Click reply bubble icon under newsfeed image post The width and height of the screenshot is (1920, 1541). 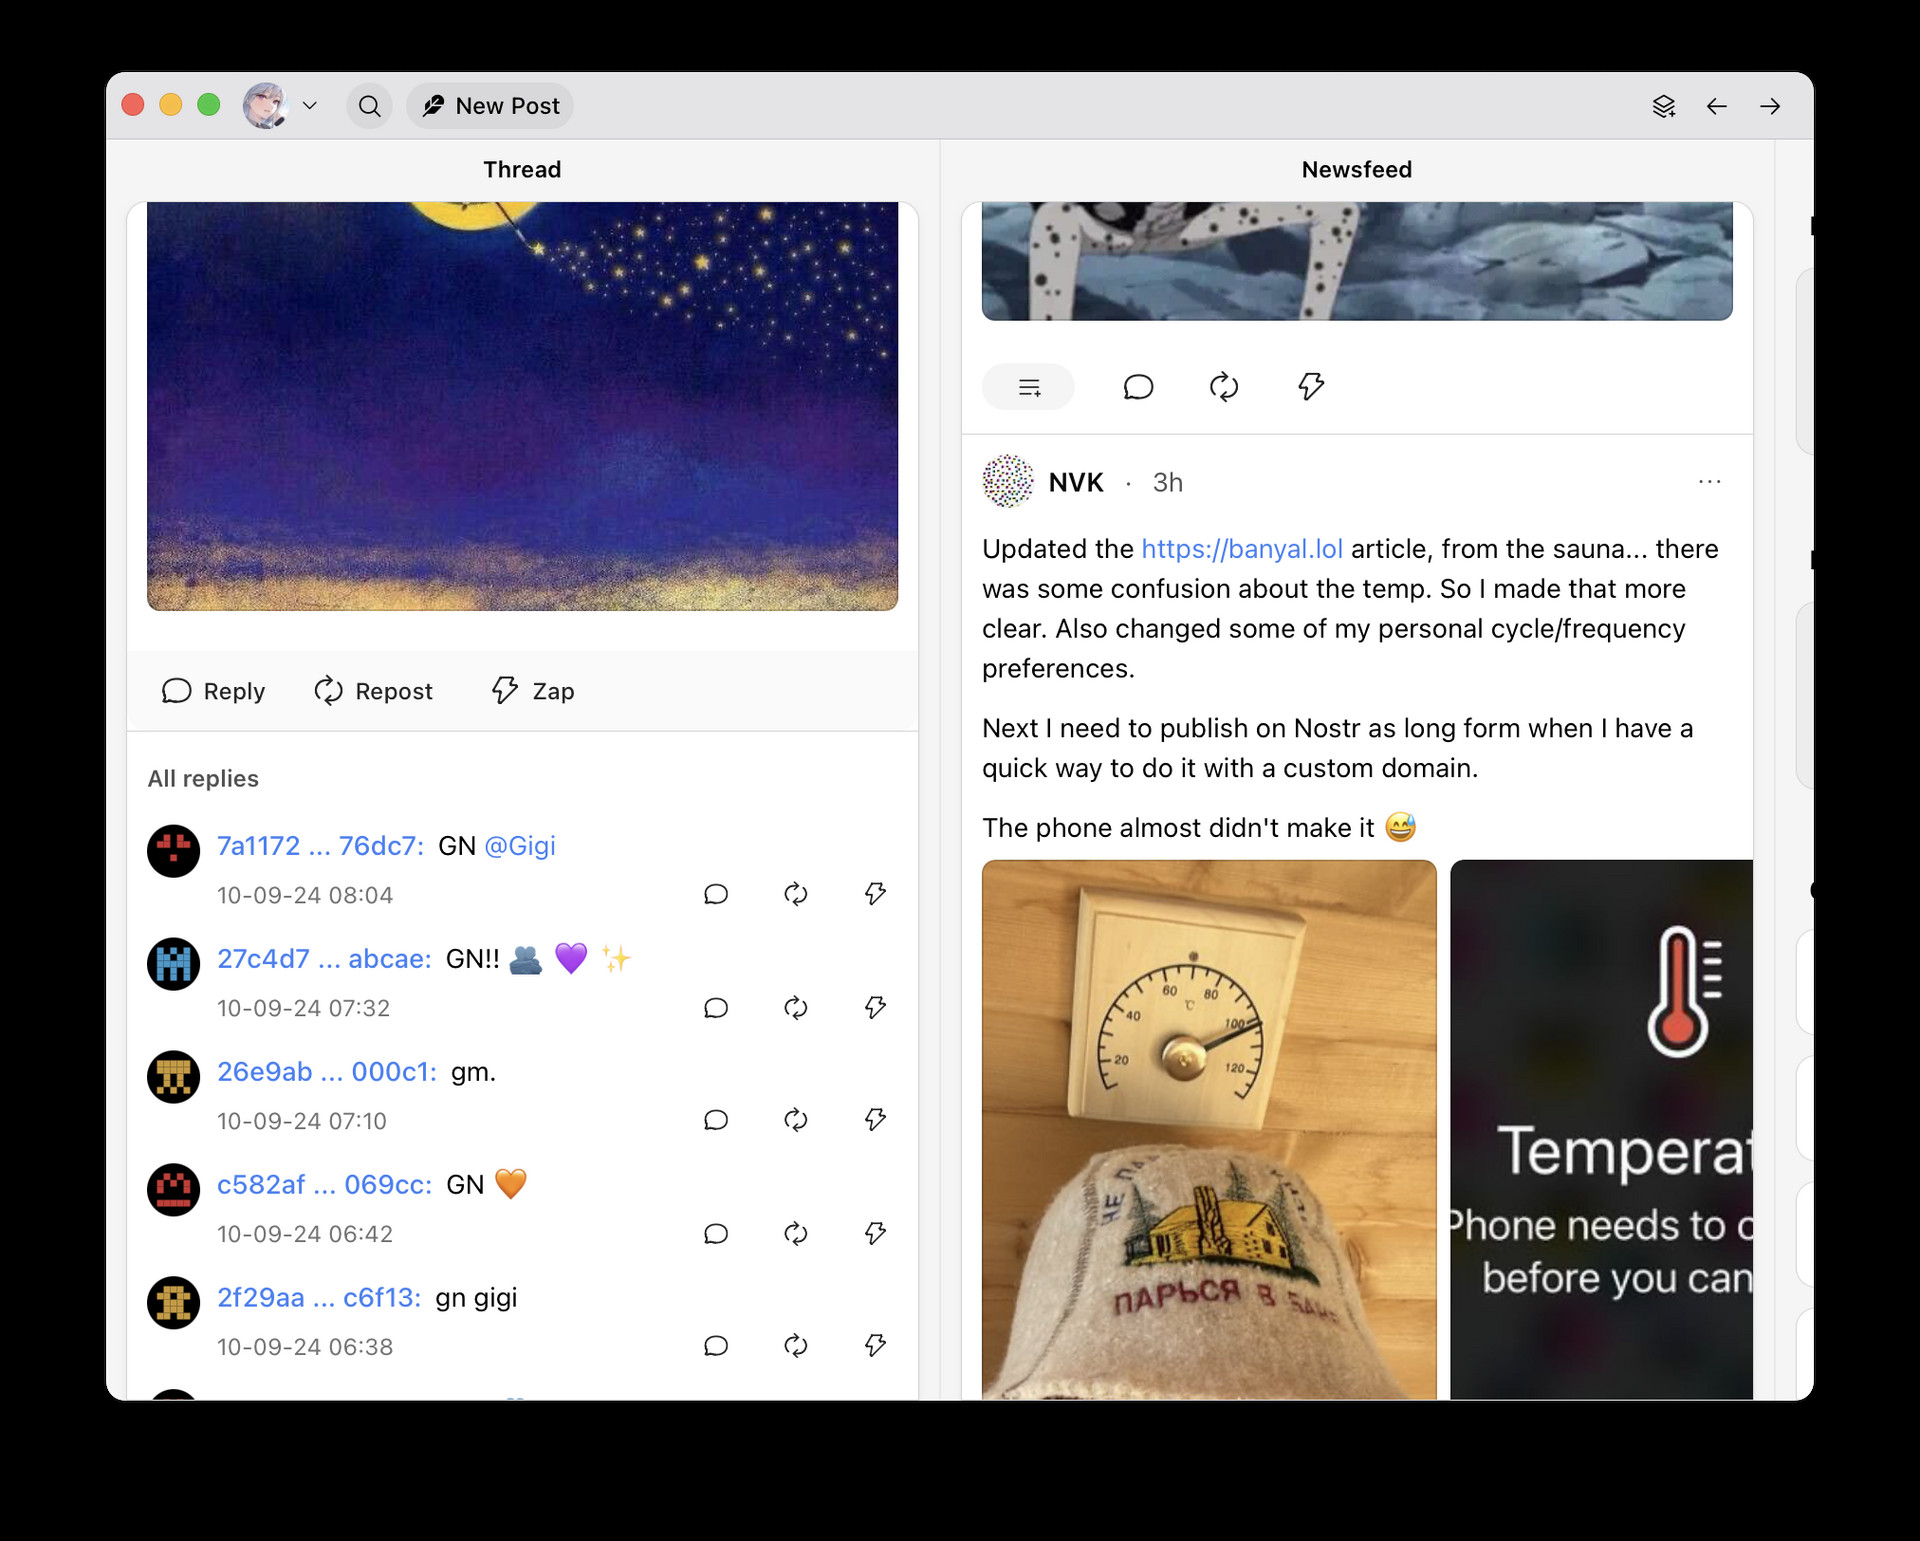coord(1138,386)
